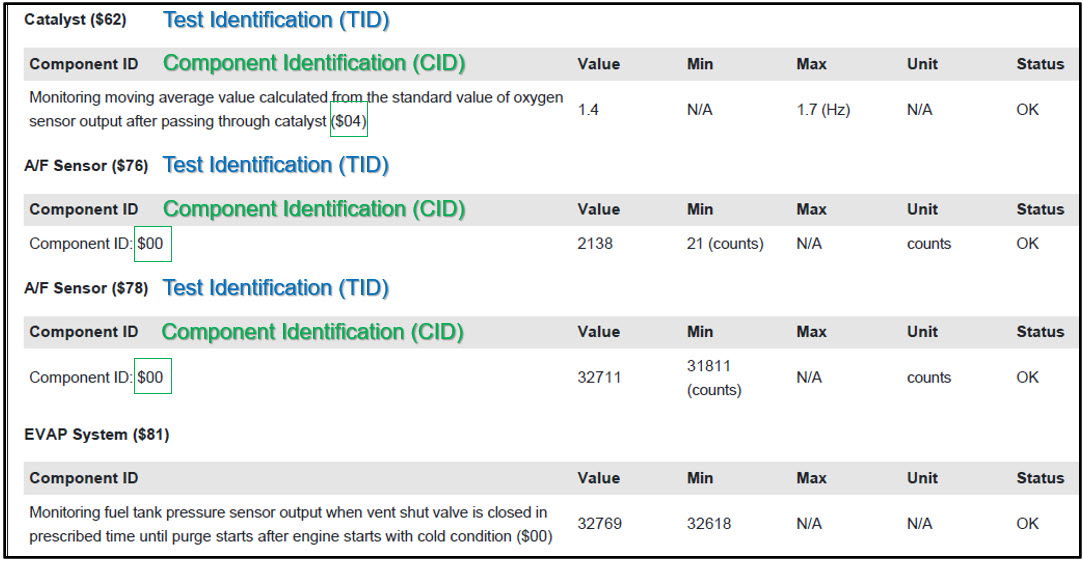Click the 1.7 (Hz) Max value
This screenshot has width=1084, height=563.
823,110
